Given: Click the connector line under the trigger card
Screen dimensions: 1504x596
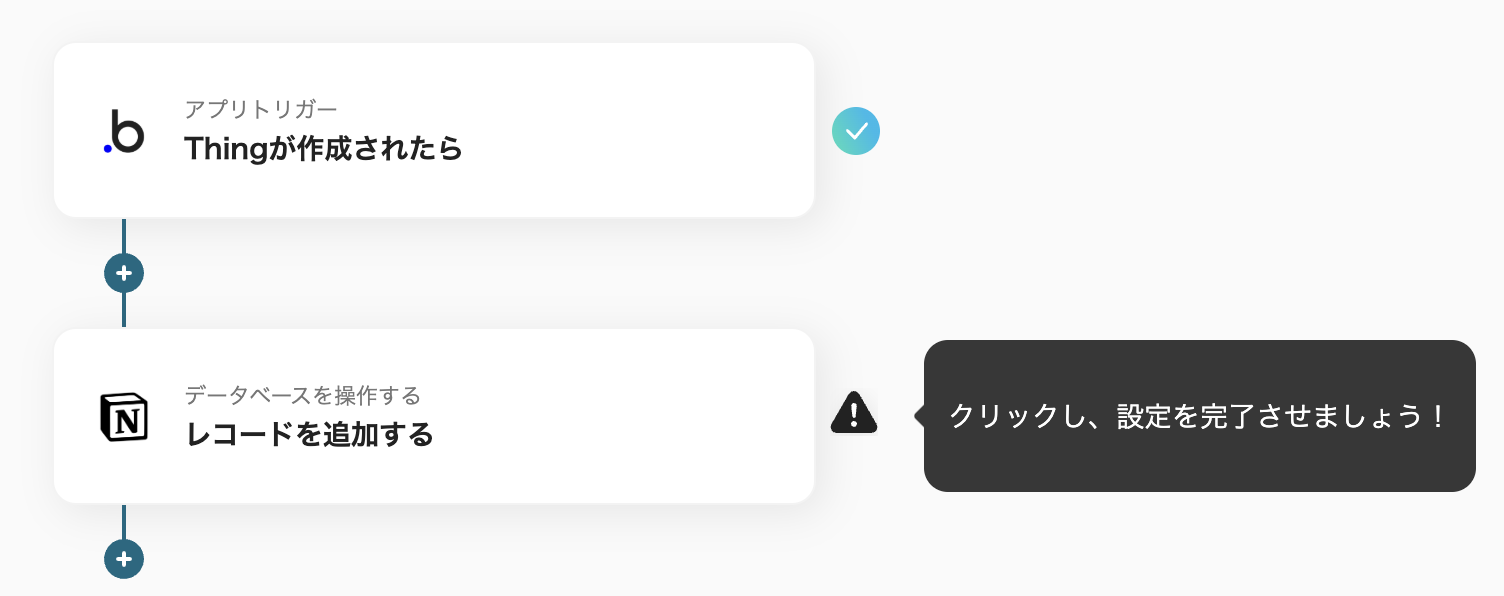Looking at the screenshot, I should [x=124, y=235].
